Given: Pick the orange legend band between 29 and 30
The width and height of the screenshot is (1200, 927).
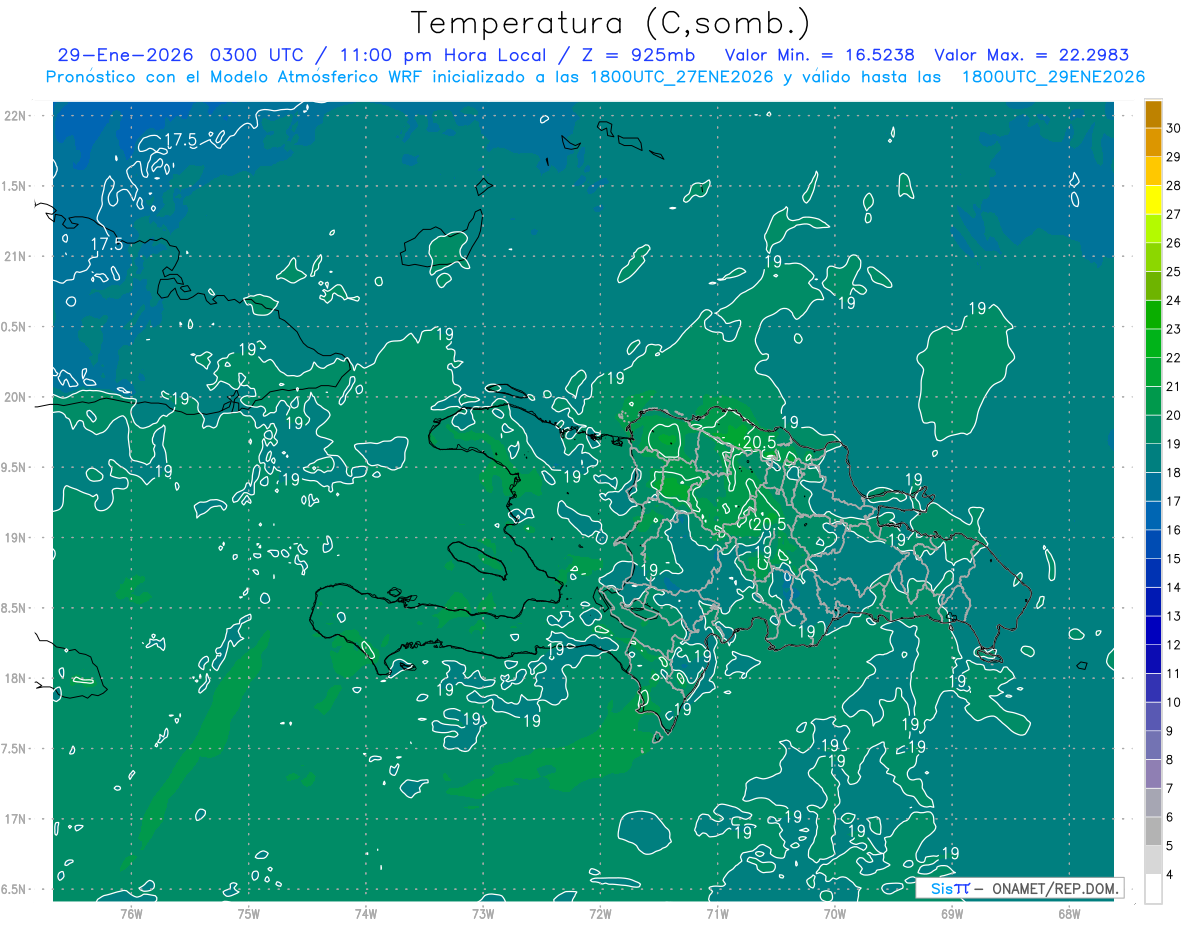Looking at the screenshot, I should (1153, 143).
